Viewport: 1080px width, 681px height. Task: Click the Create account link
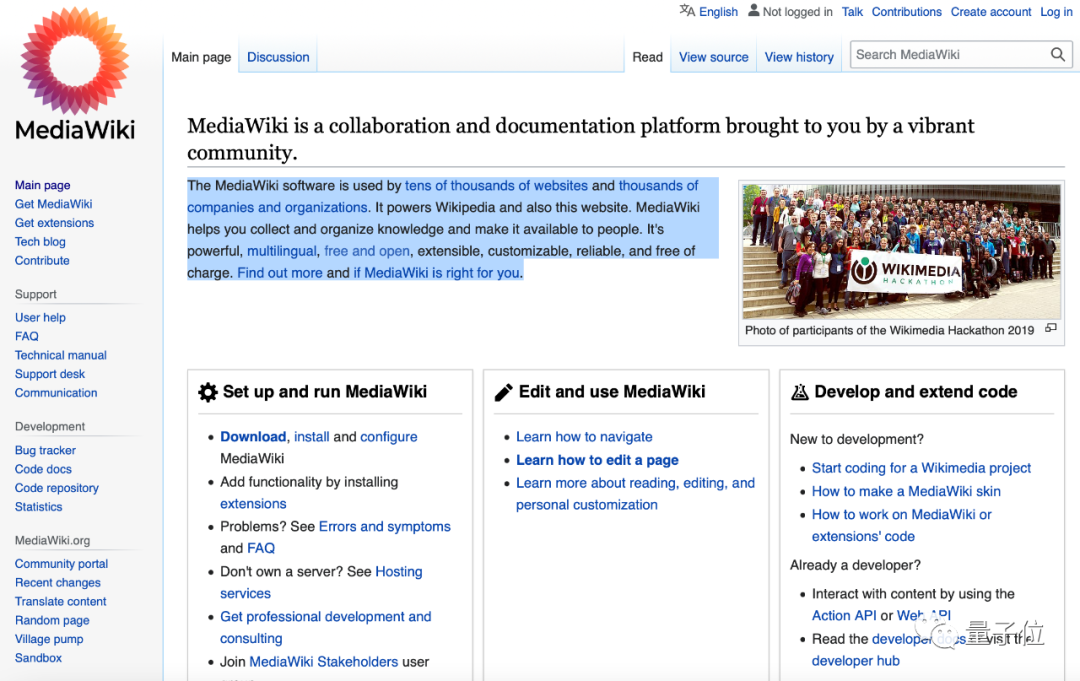tap(990, 12)
